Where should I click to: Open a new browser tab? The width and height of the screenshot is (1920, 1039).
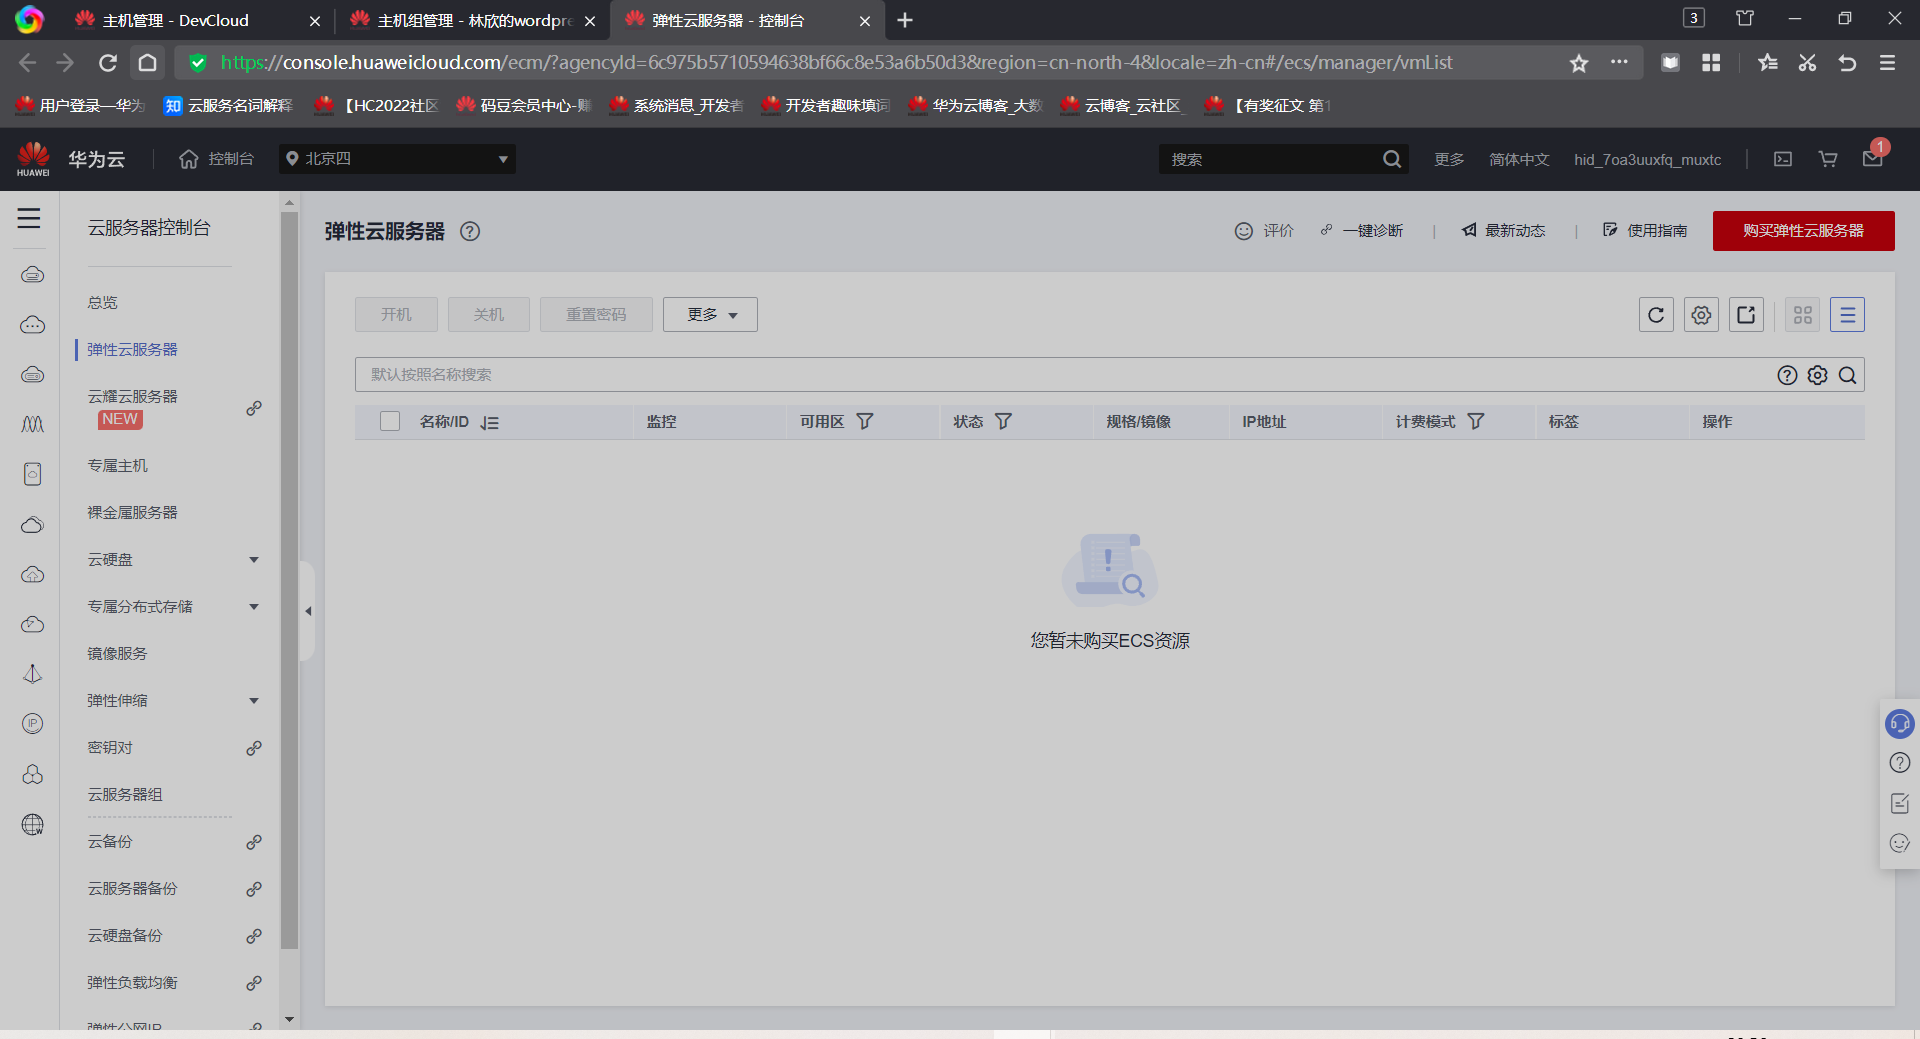pos(905,20)
